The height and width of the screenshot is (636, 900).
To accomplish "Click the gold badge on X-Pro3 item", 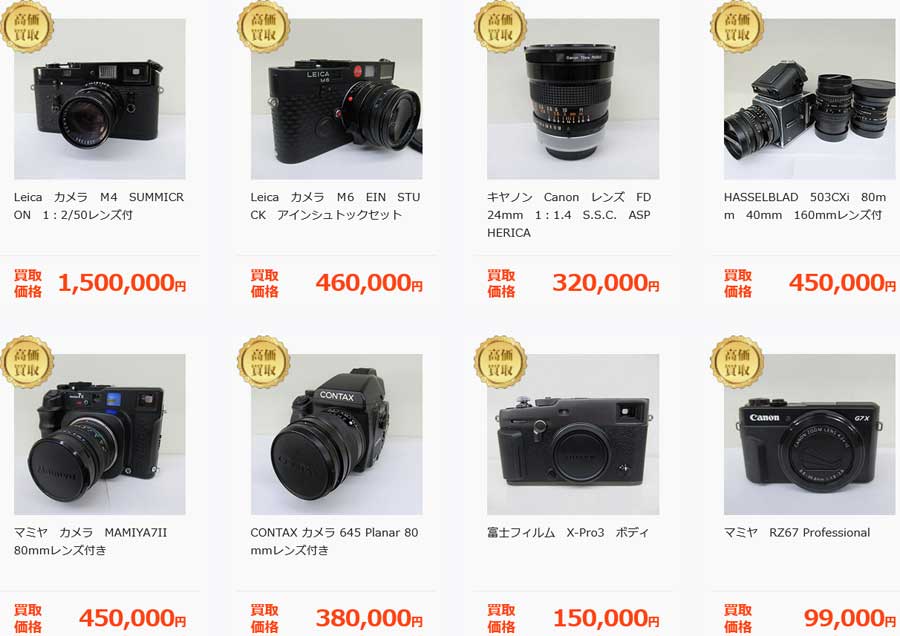I will pyautogui.click(x=500, y=362).
